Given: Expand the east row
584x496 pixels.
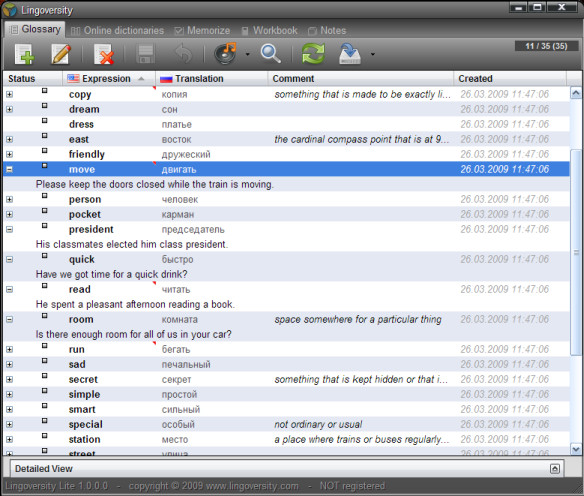Looking at the screenshot, I should pos(9,140).
